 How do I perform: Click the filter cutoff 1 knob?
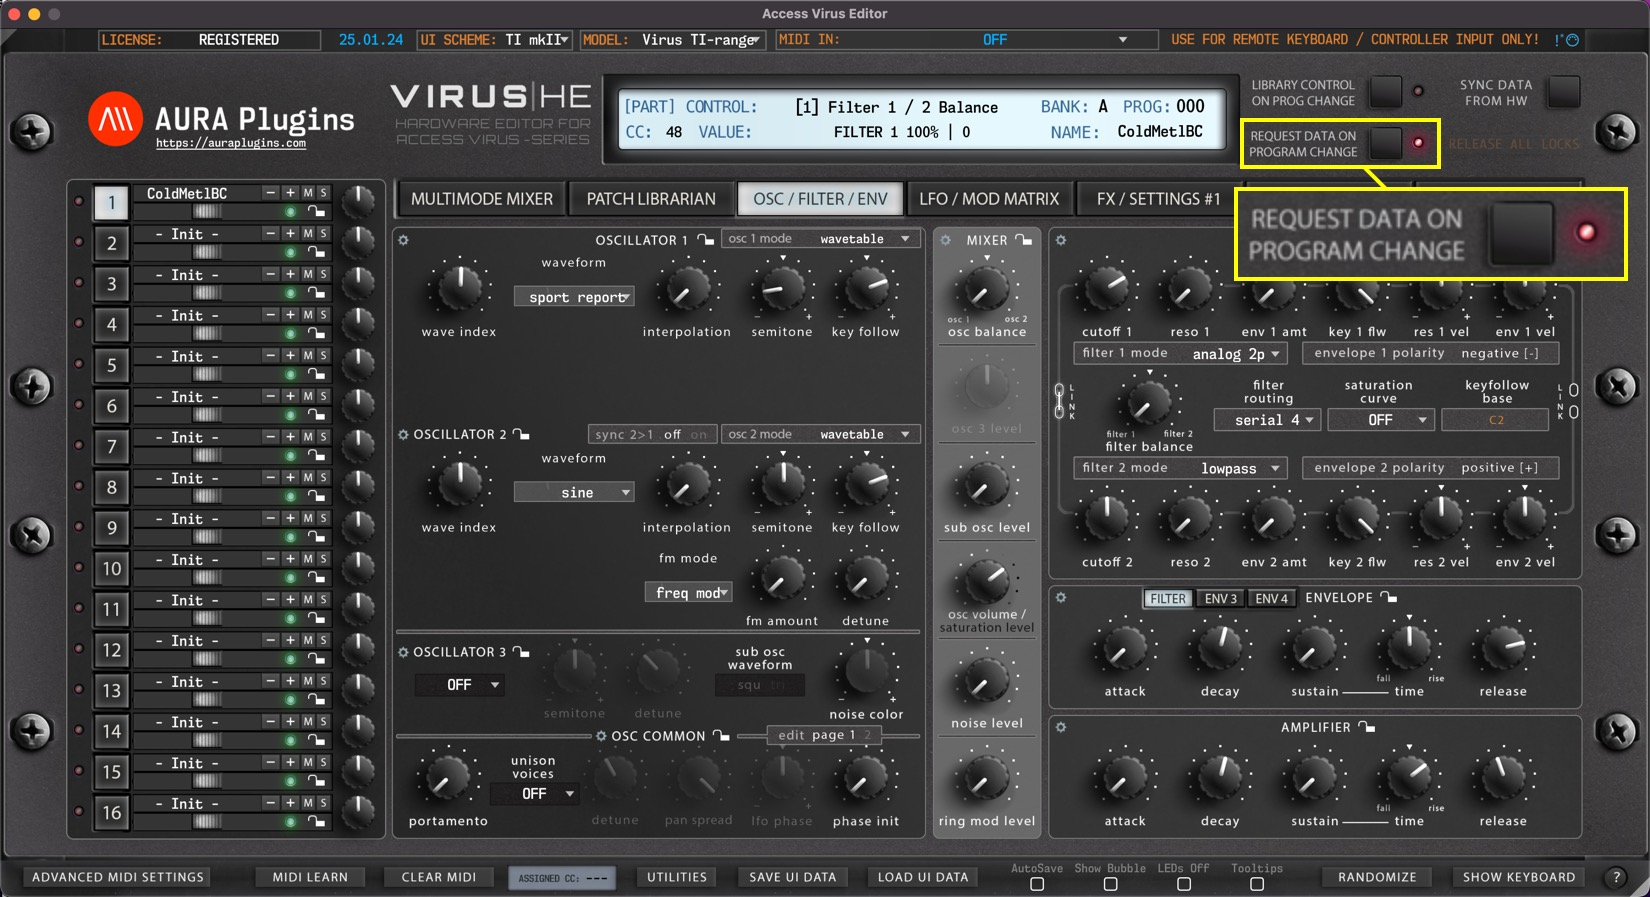click(1106, 289)
